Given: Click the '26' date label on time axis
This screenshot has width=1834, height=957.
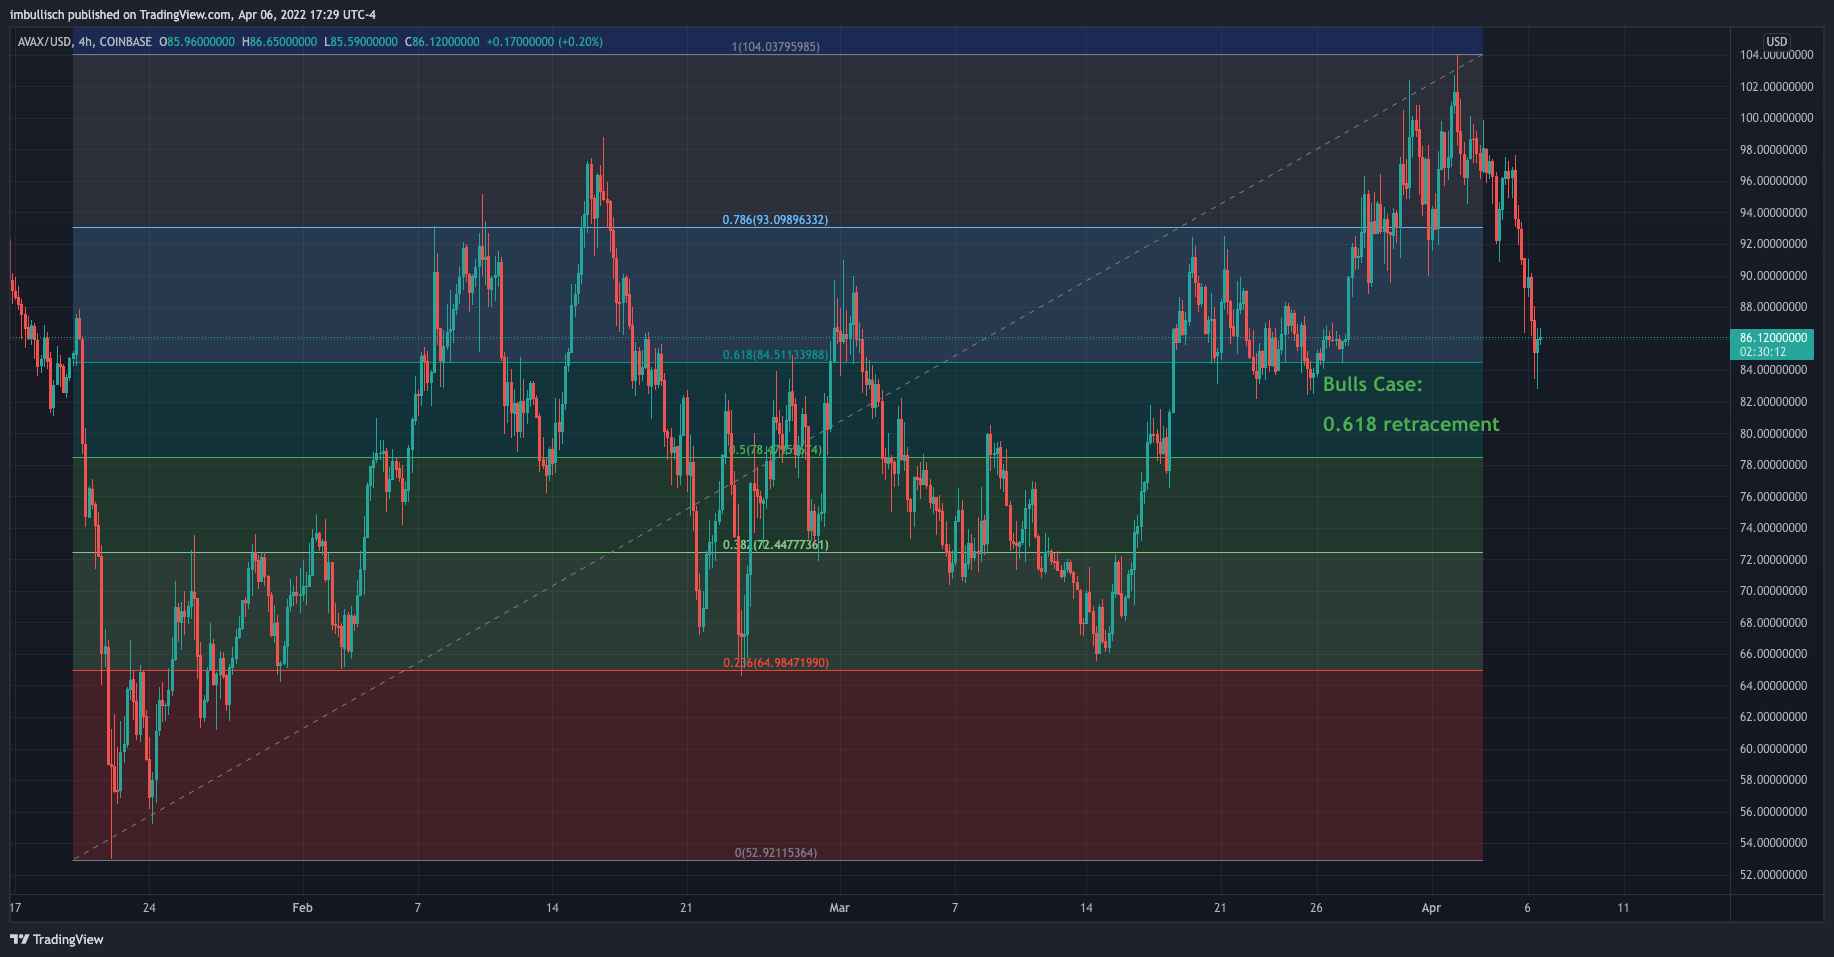Looking at the screenshot, I should tap(1316, 908).
